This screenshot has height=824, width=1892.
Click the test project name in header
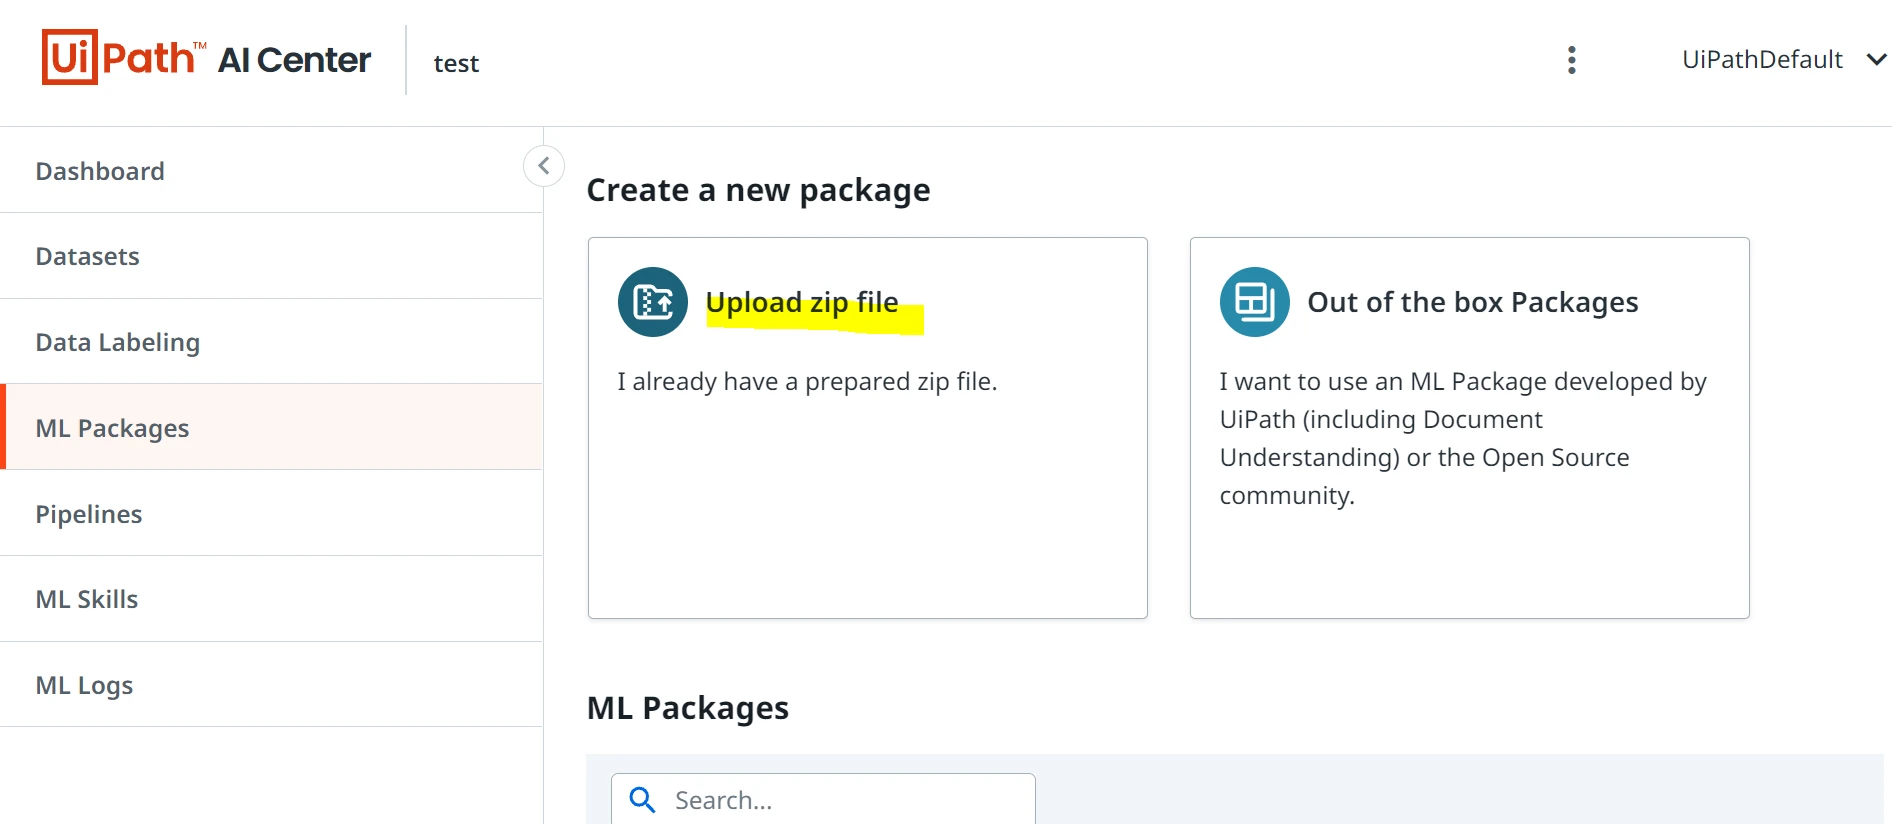tap(456, 63)
